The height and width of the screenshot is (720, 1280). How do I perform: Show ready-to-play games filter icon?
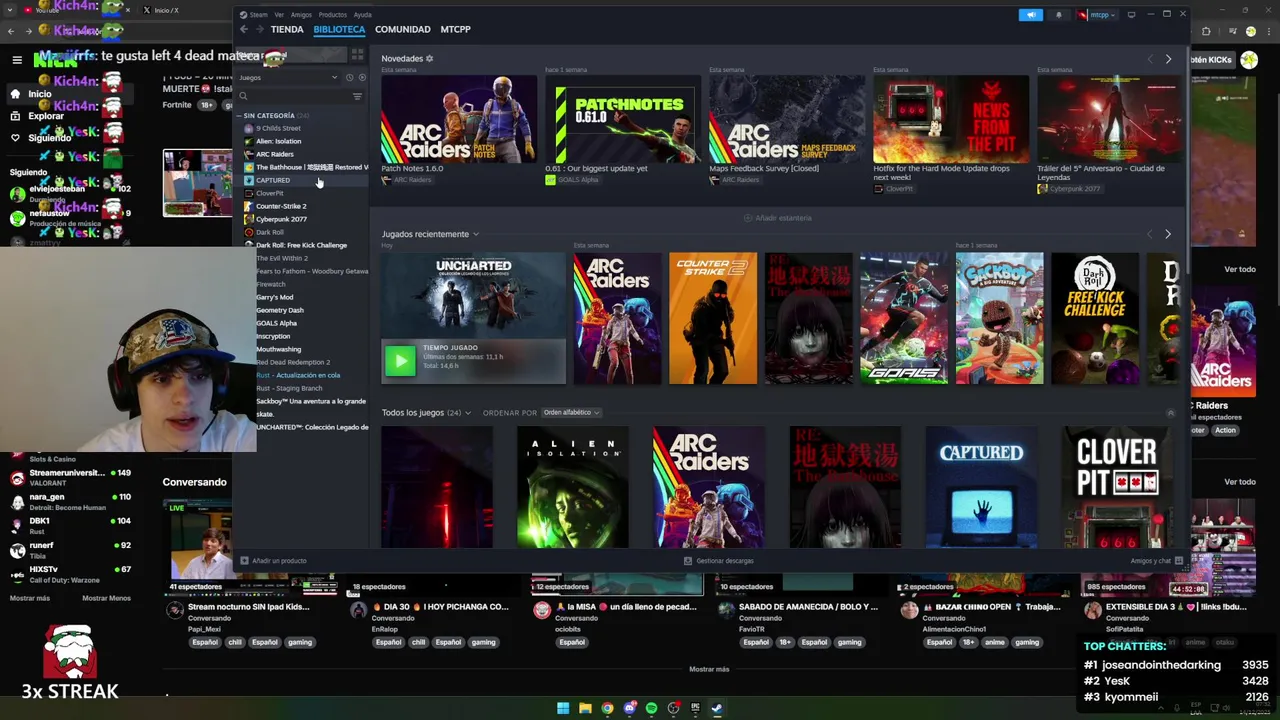[x=361, y=77]
